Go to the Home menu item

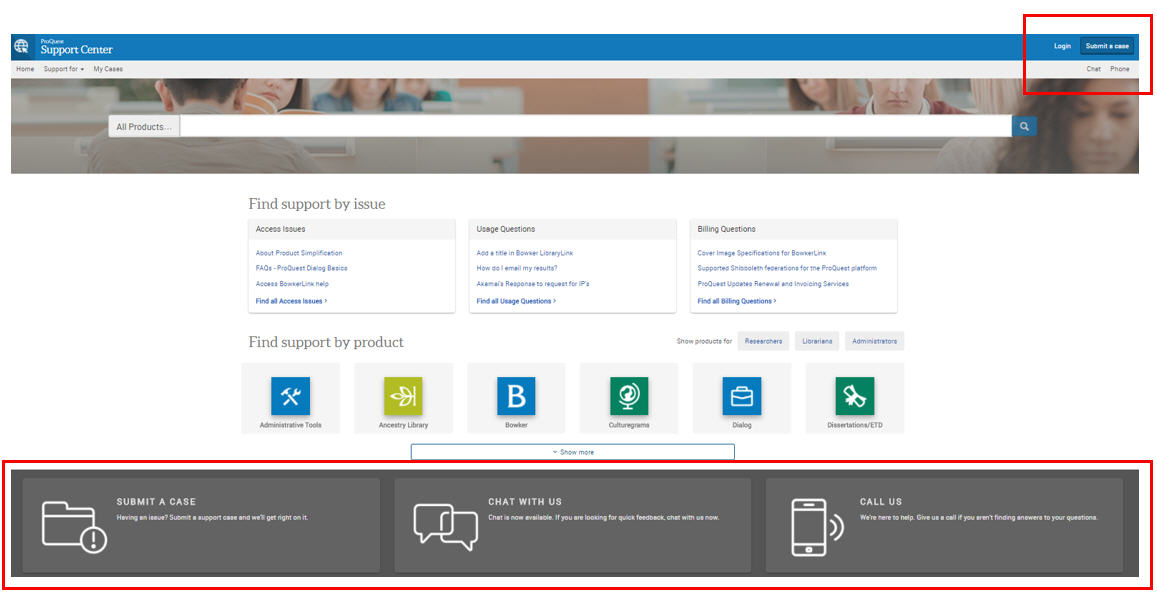coord(25,69)
